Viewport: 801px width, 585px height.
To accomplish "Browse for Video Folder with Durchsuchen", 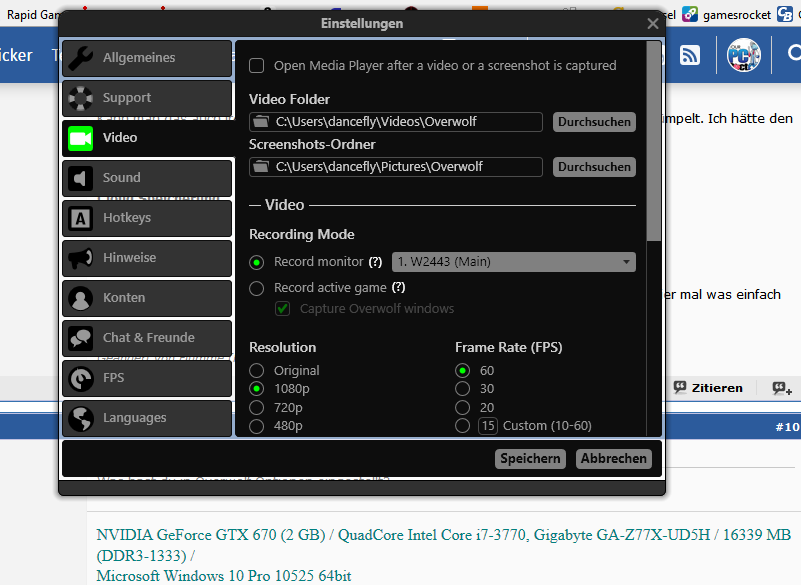I will 594,122.
